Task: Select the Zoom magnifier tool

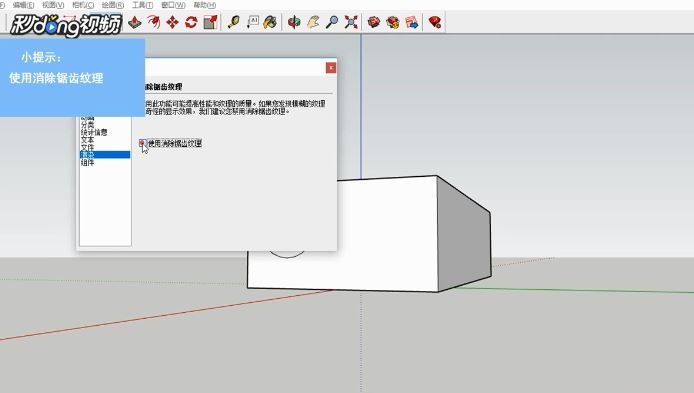Action: [332, 22]
